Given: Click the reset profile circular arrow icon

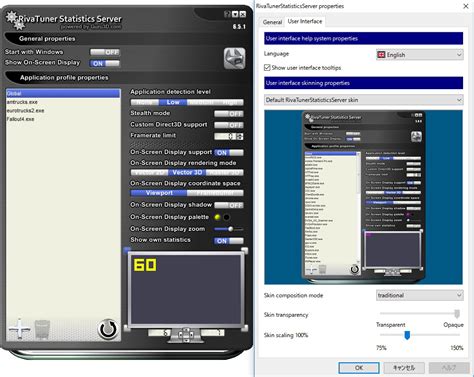Looking at the screenshot, I should click(x=108, y=329).
